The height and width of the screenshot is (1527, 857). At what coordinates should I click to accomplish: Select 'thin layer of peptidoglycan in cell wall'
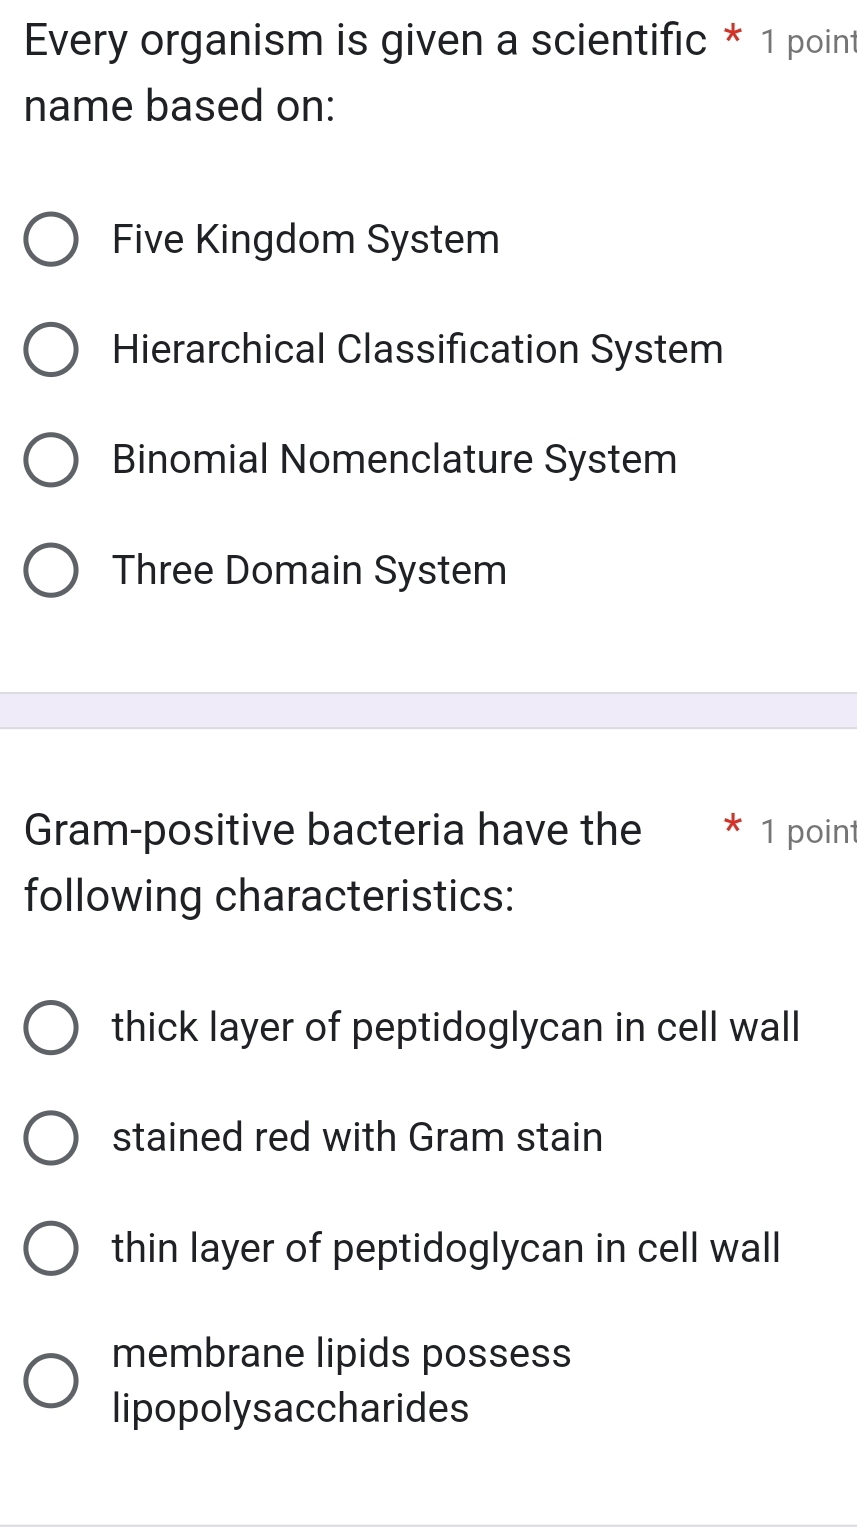tap(51, 1248)
